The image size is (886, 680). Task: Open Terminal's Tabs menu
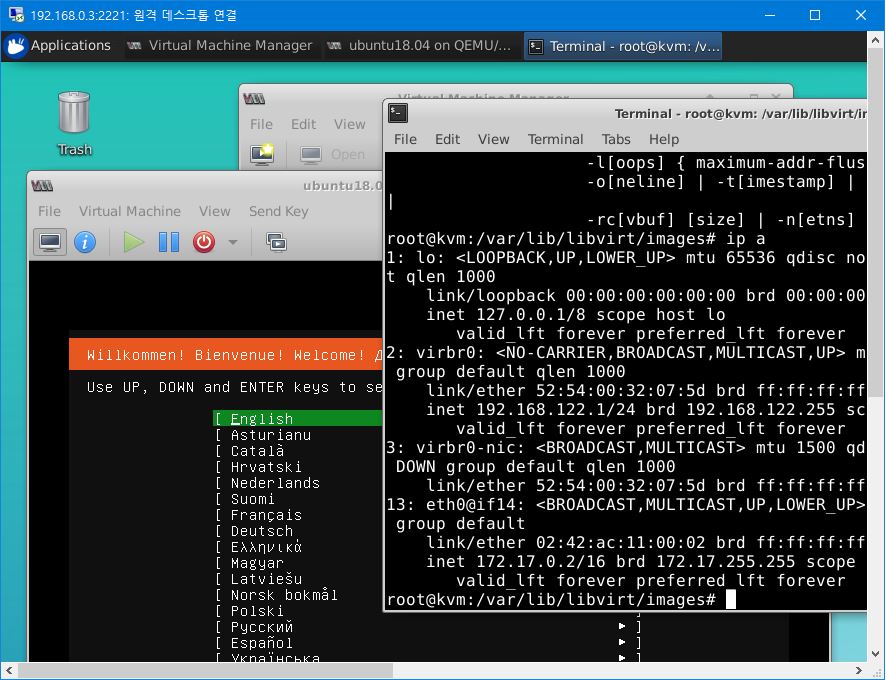[x=616, y=139]
